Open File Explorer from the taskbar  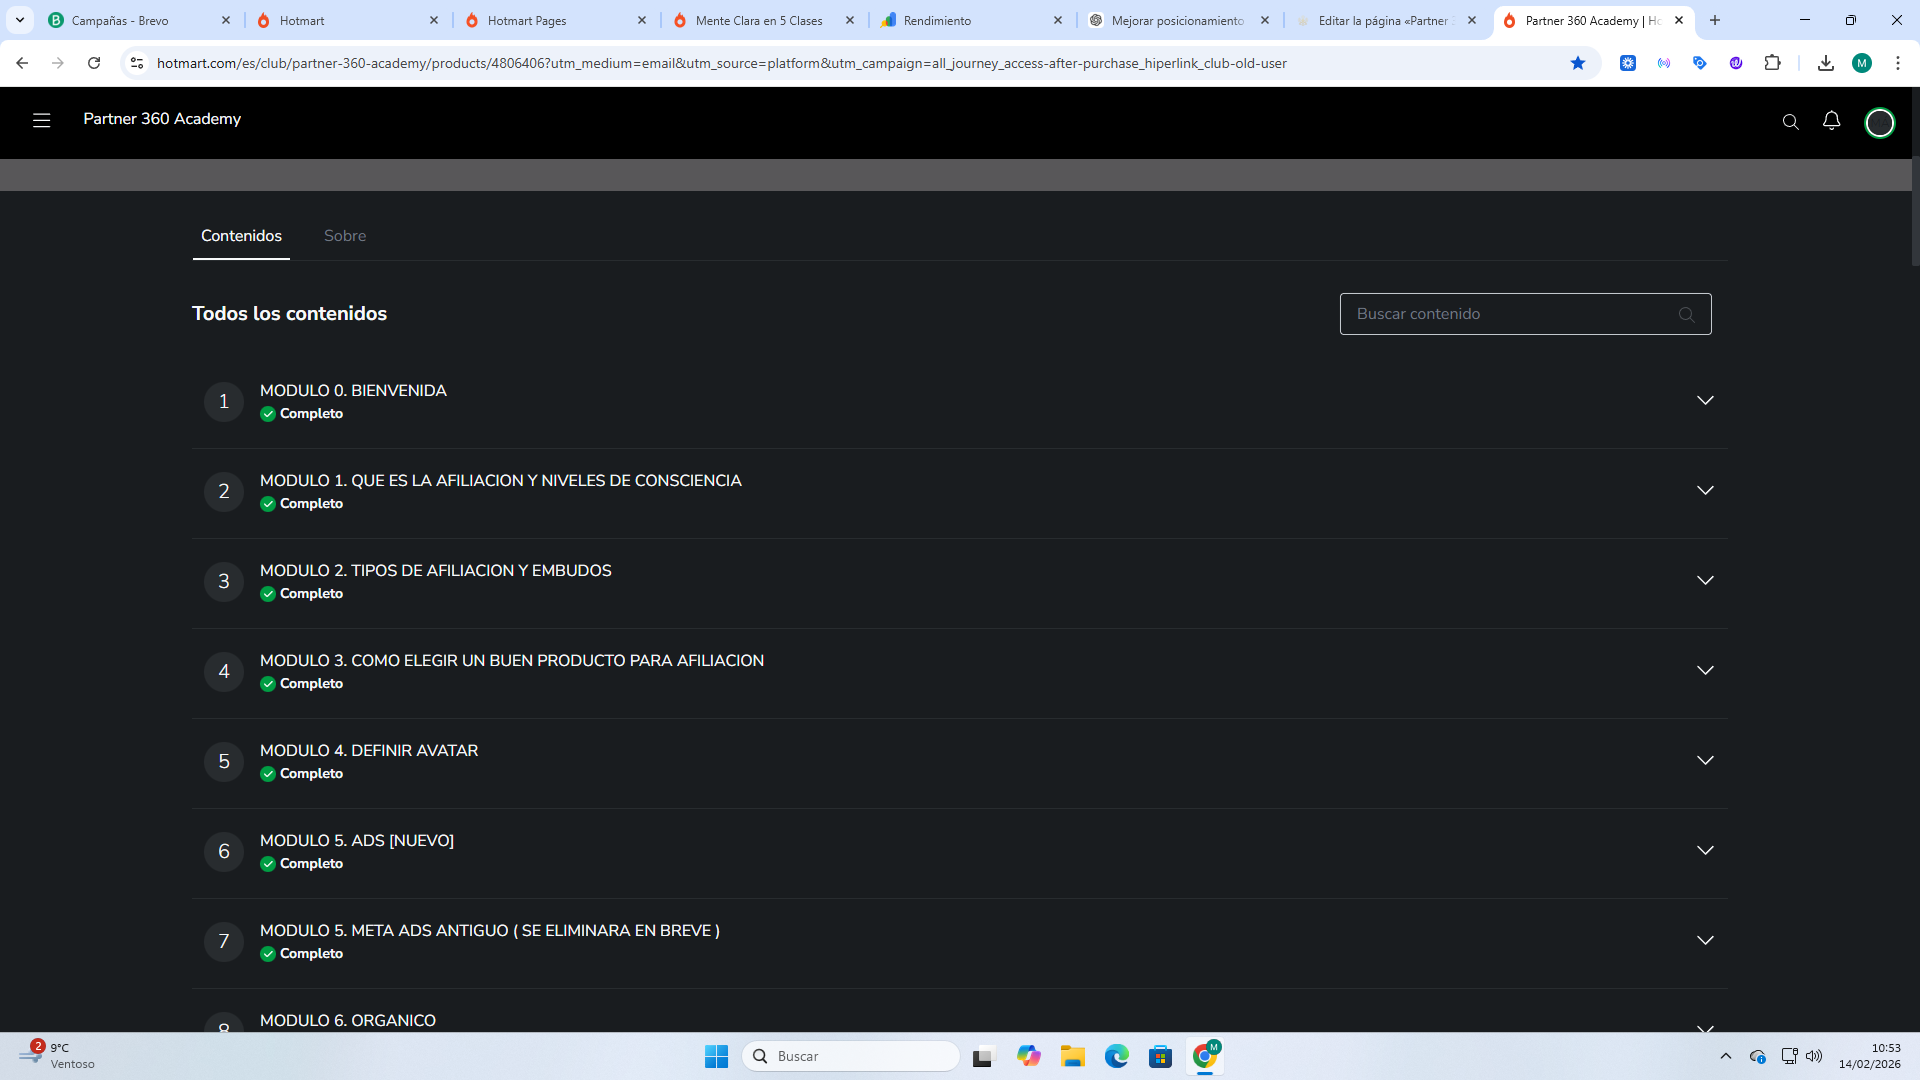coord(1072,1056)
